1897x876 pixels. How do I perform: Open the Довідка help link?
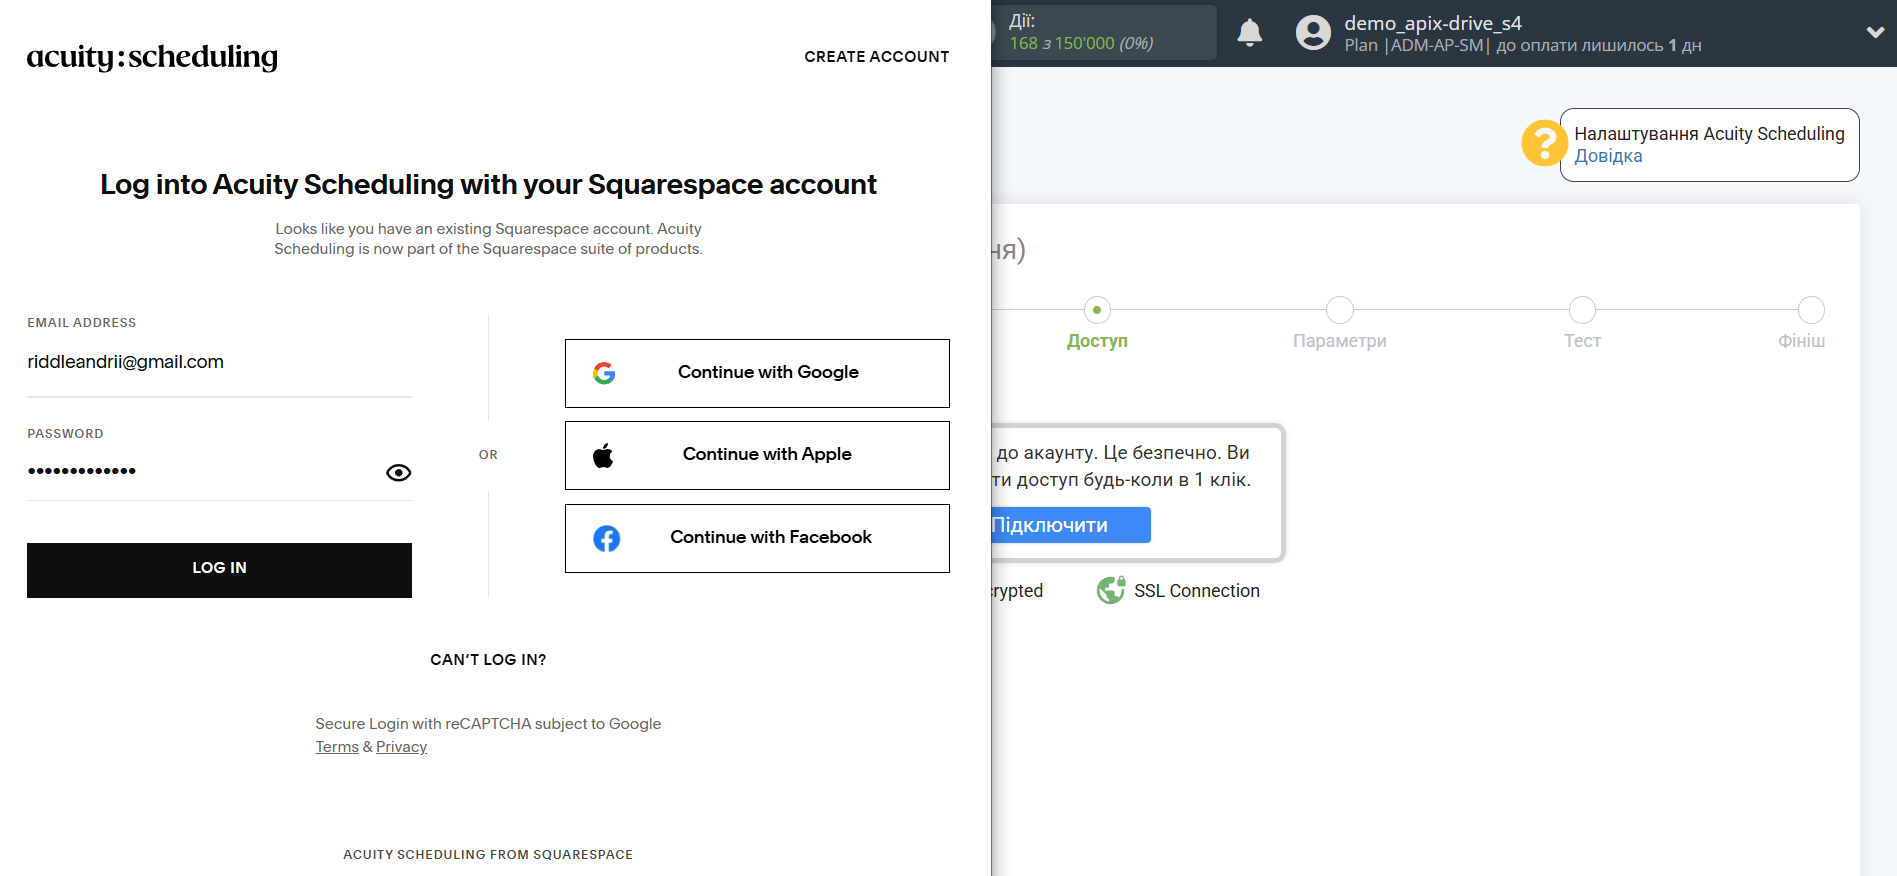coord(1608,156)
